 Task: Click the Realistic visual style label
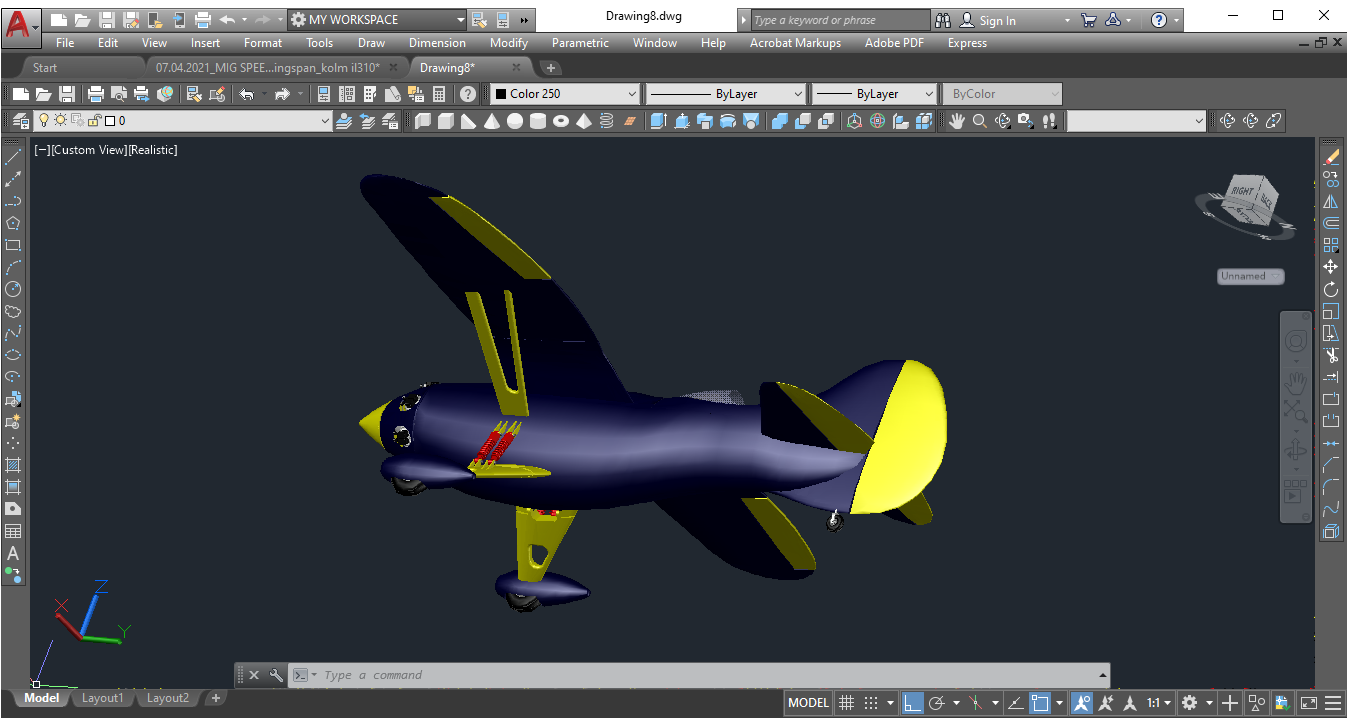(x=152, y=150)
